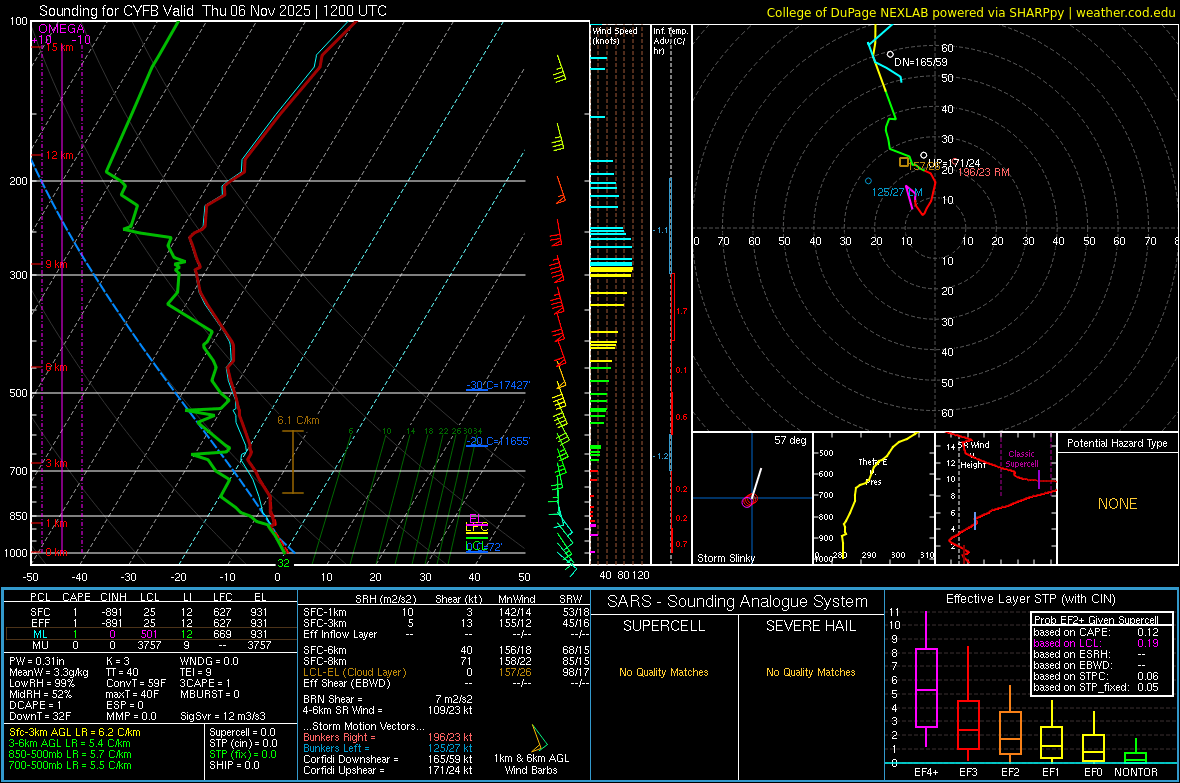Click the Storm Slinky plot circle
Image resolution: width=1180 pixels, height=783 pixels.
coord(749,500)
